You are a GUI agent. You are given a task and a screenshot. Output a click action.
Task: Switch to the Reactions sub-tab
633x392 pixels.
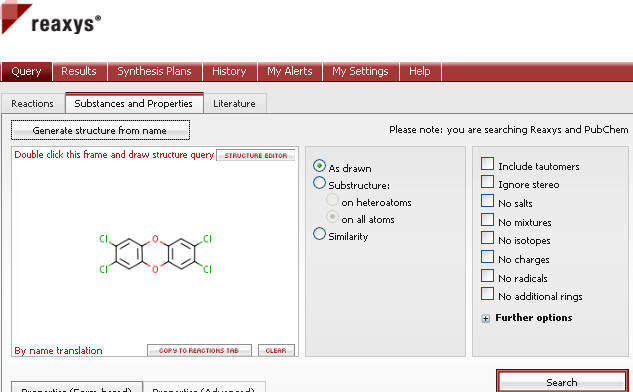(32, 104)
